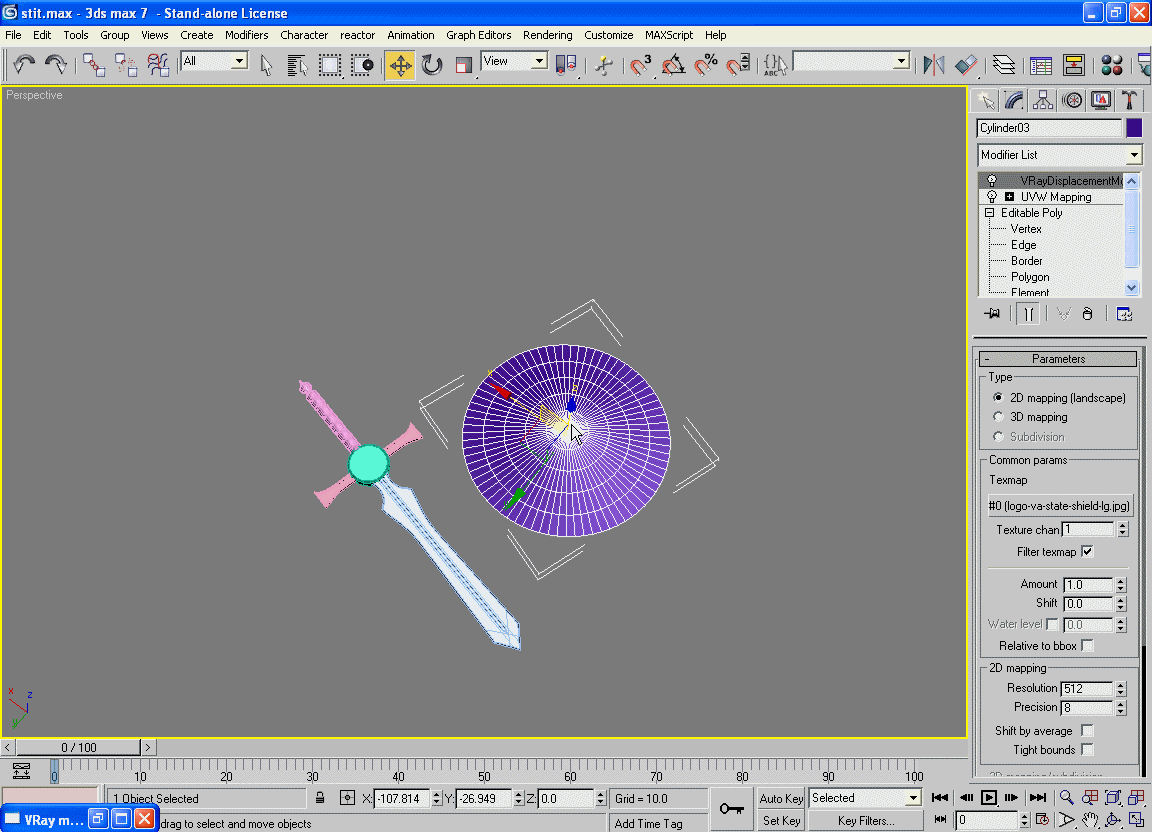This screenshot has height=832, width=1152.
Task: Open the Utilities panel hammer icon
Action: pos(1129,100)
